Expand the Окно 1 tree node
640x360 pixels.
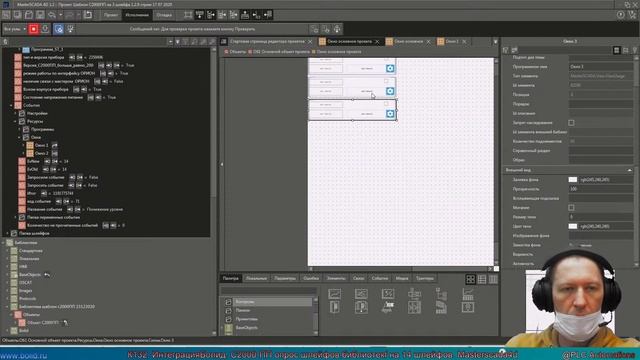tap(24, 145)
